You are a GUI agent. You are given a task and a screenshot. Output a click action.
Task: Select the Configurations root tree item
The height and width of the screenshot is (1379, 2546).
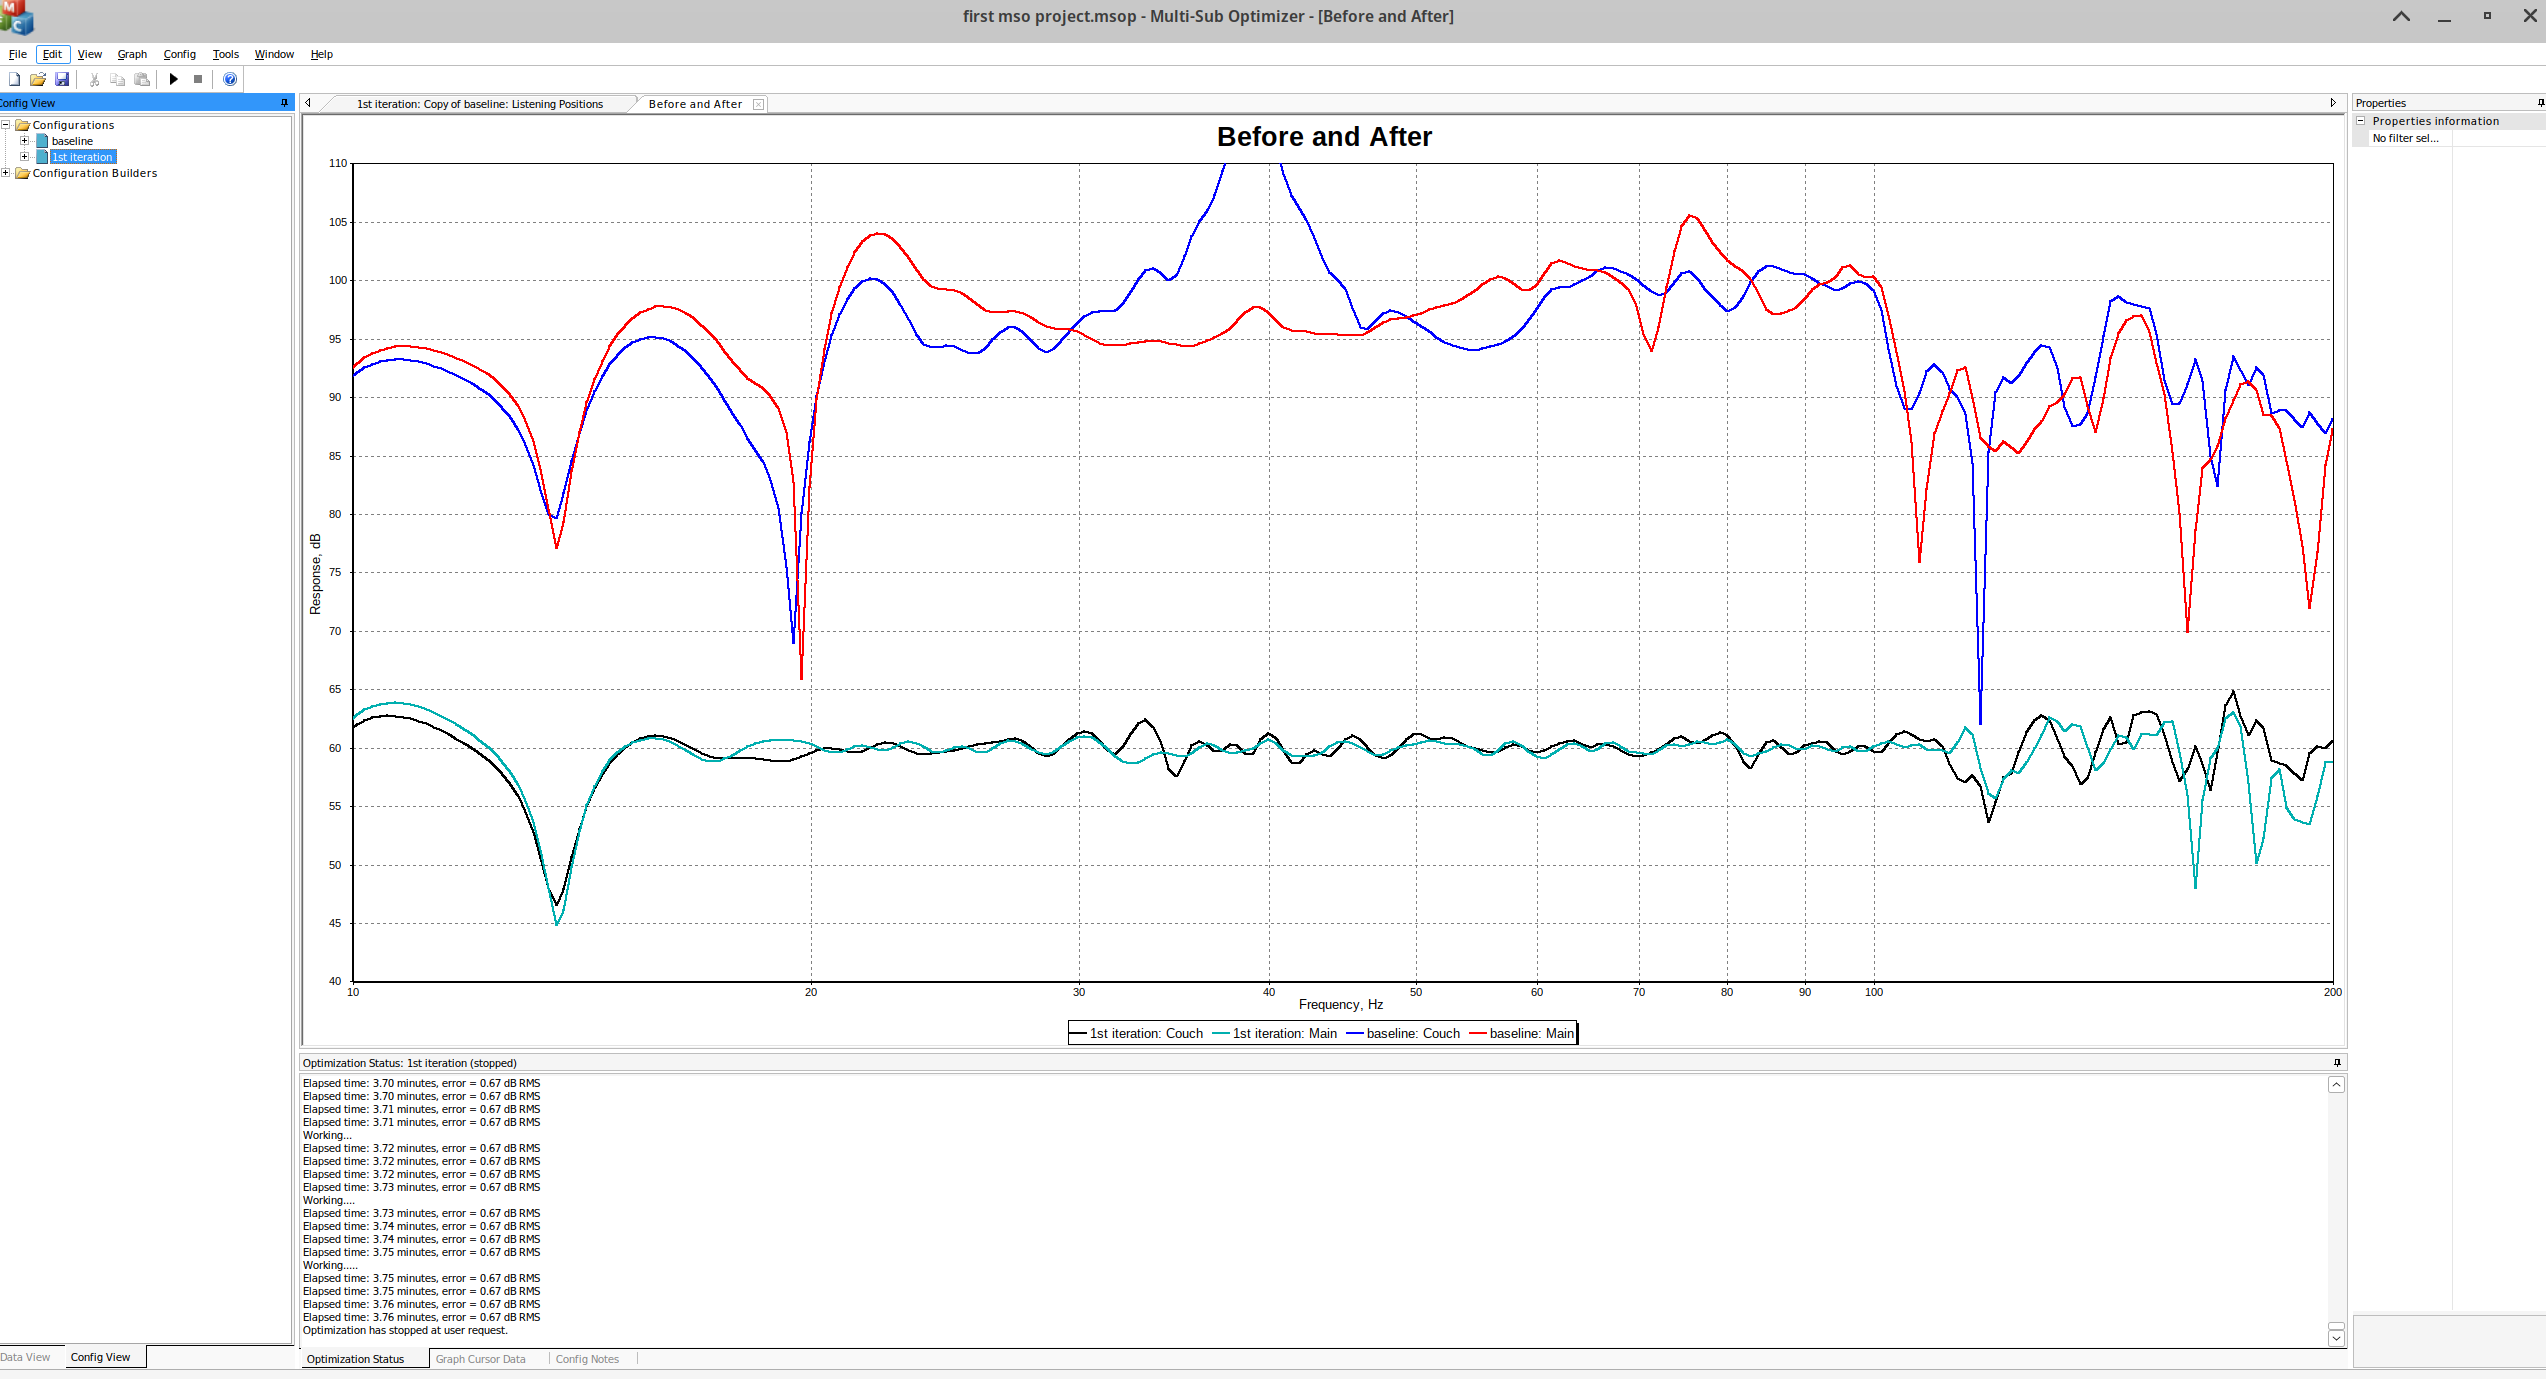click(x=73, y=125)
